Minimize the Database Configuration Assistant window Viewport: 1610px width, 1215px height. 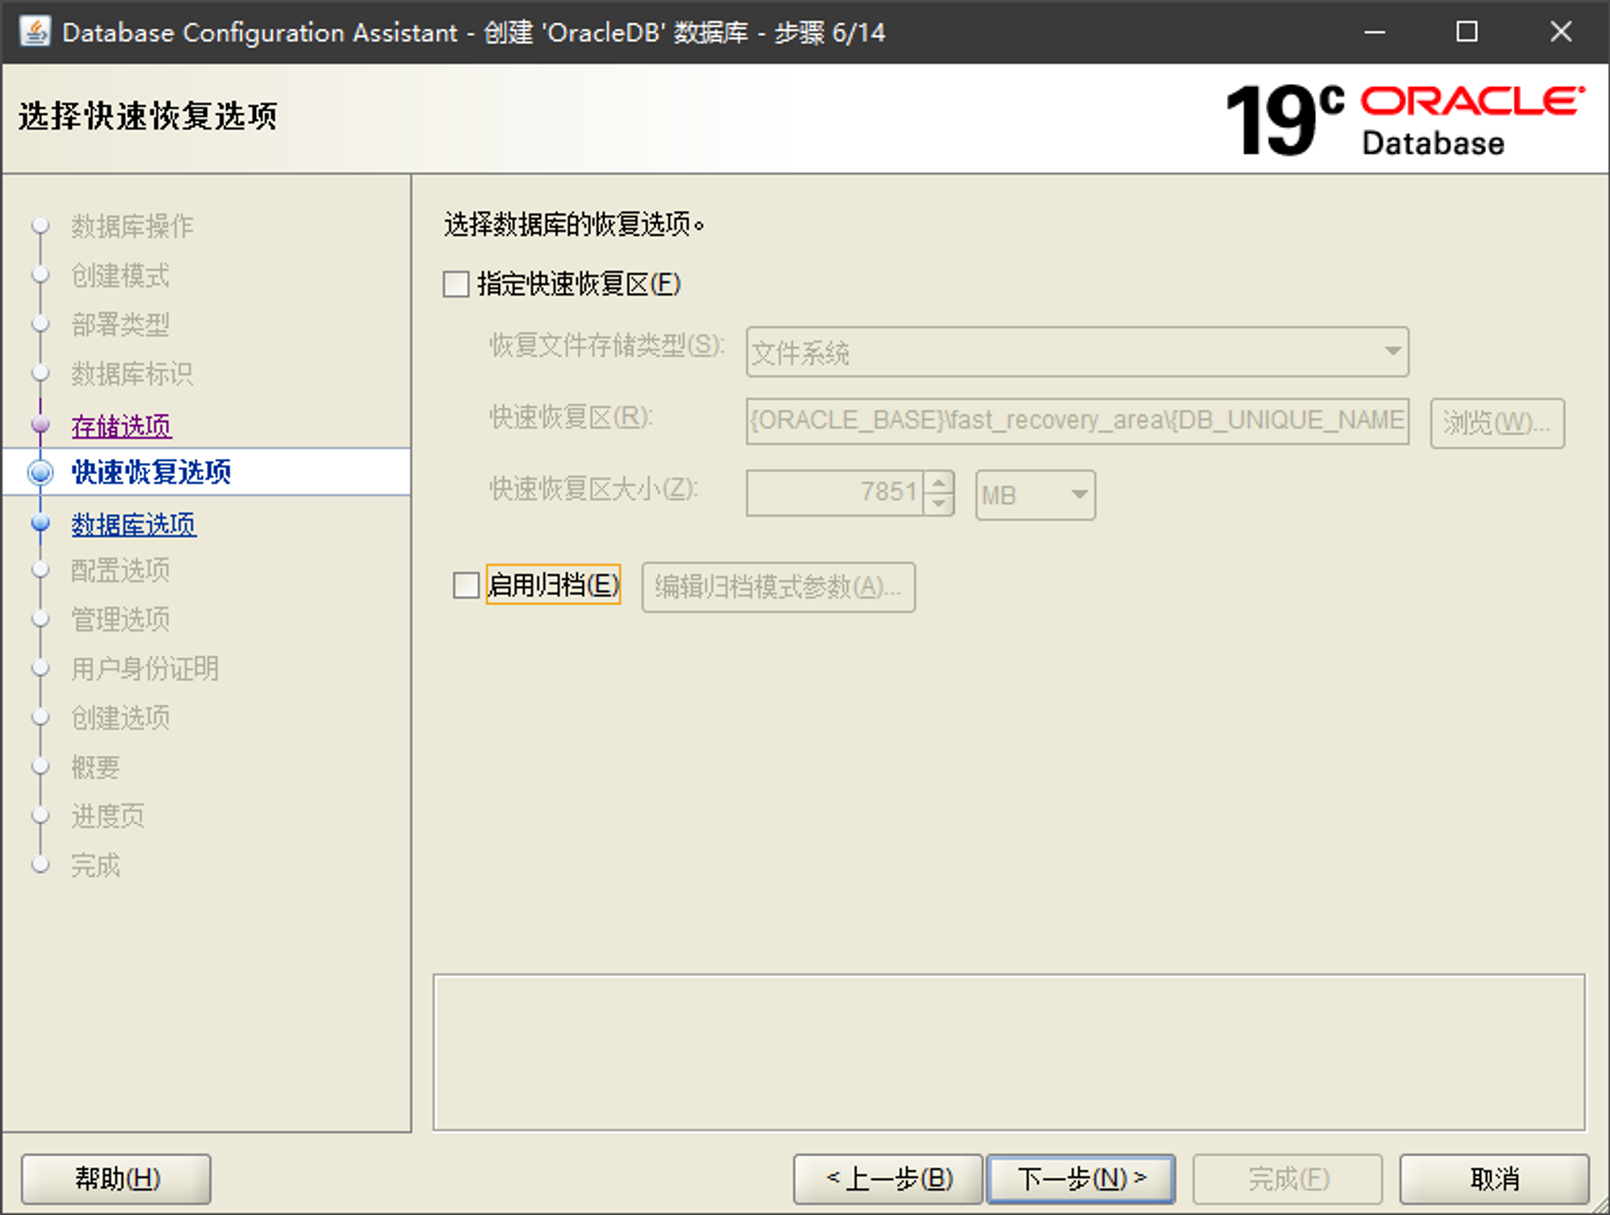(1375, 32)
